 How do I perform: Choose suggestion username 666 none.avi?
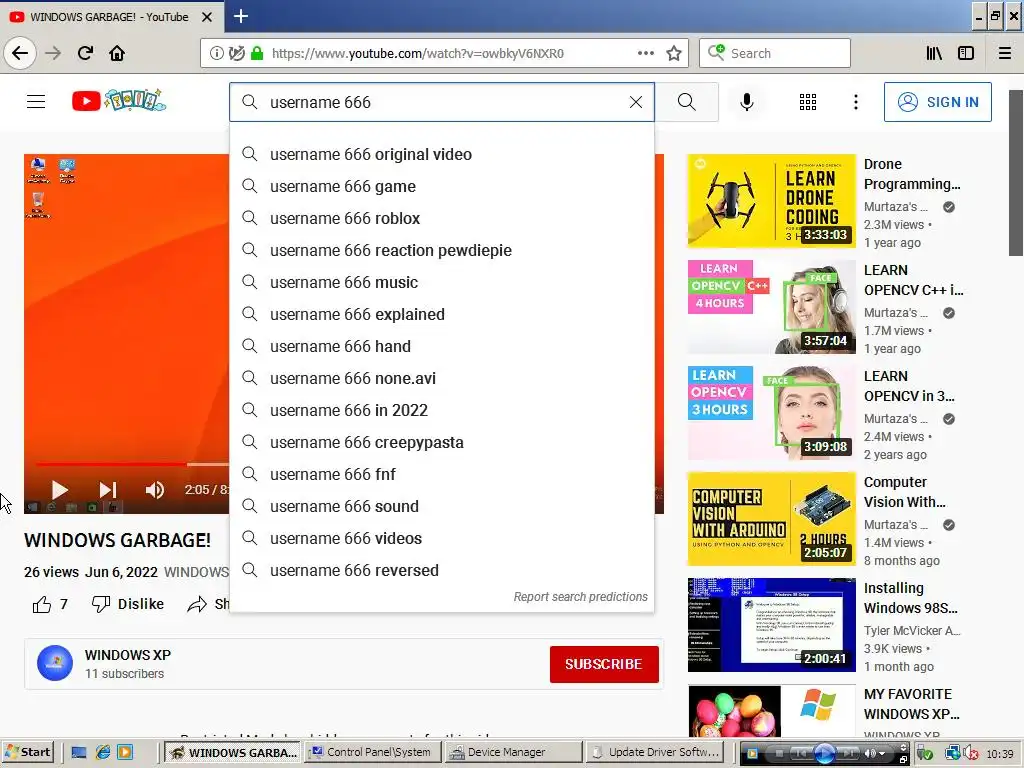(x=441, y=378)
